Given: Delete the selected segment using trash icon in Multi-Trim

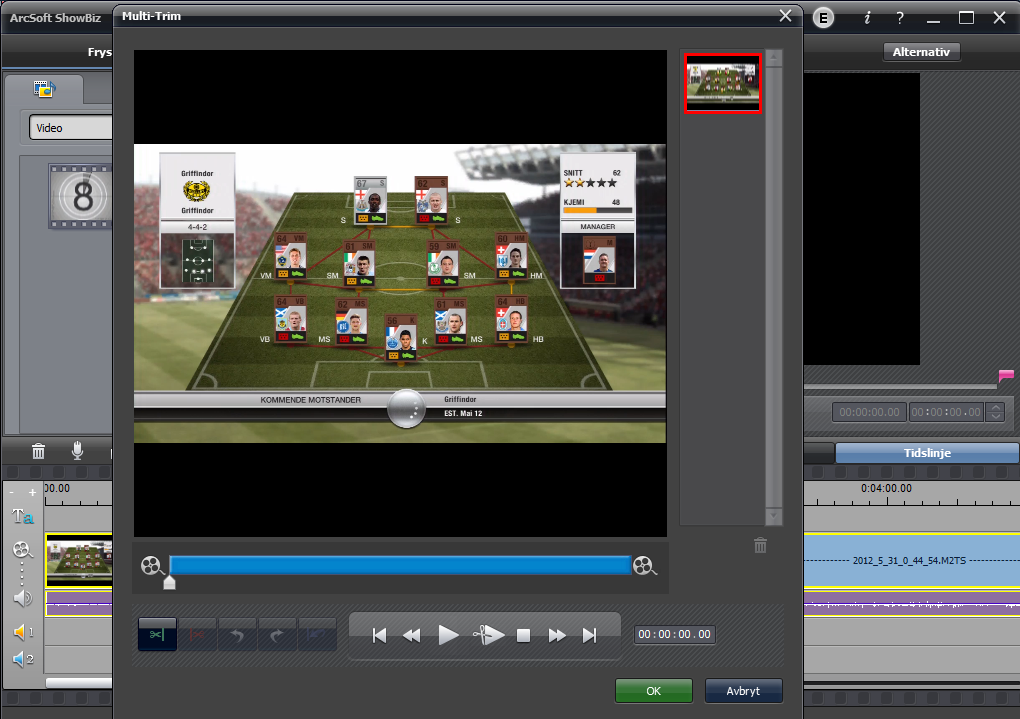Looking at the screenshot, I should (760, 545).
